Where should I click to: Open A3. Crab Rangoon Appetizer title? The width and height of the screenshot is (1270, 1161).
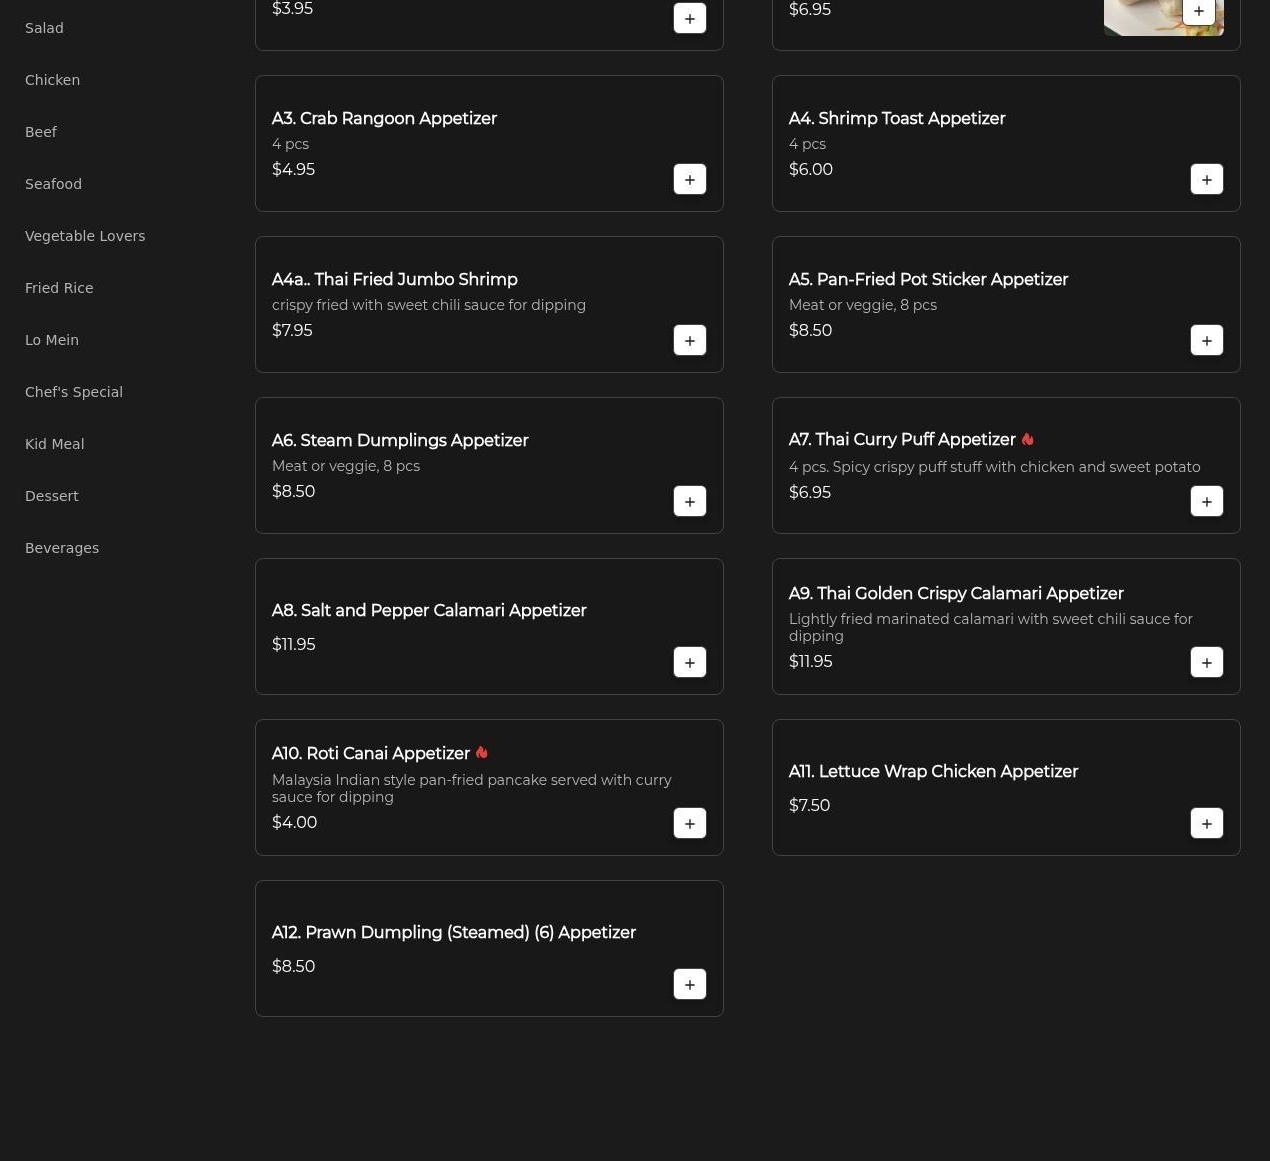pos(384,118)
